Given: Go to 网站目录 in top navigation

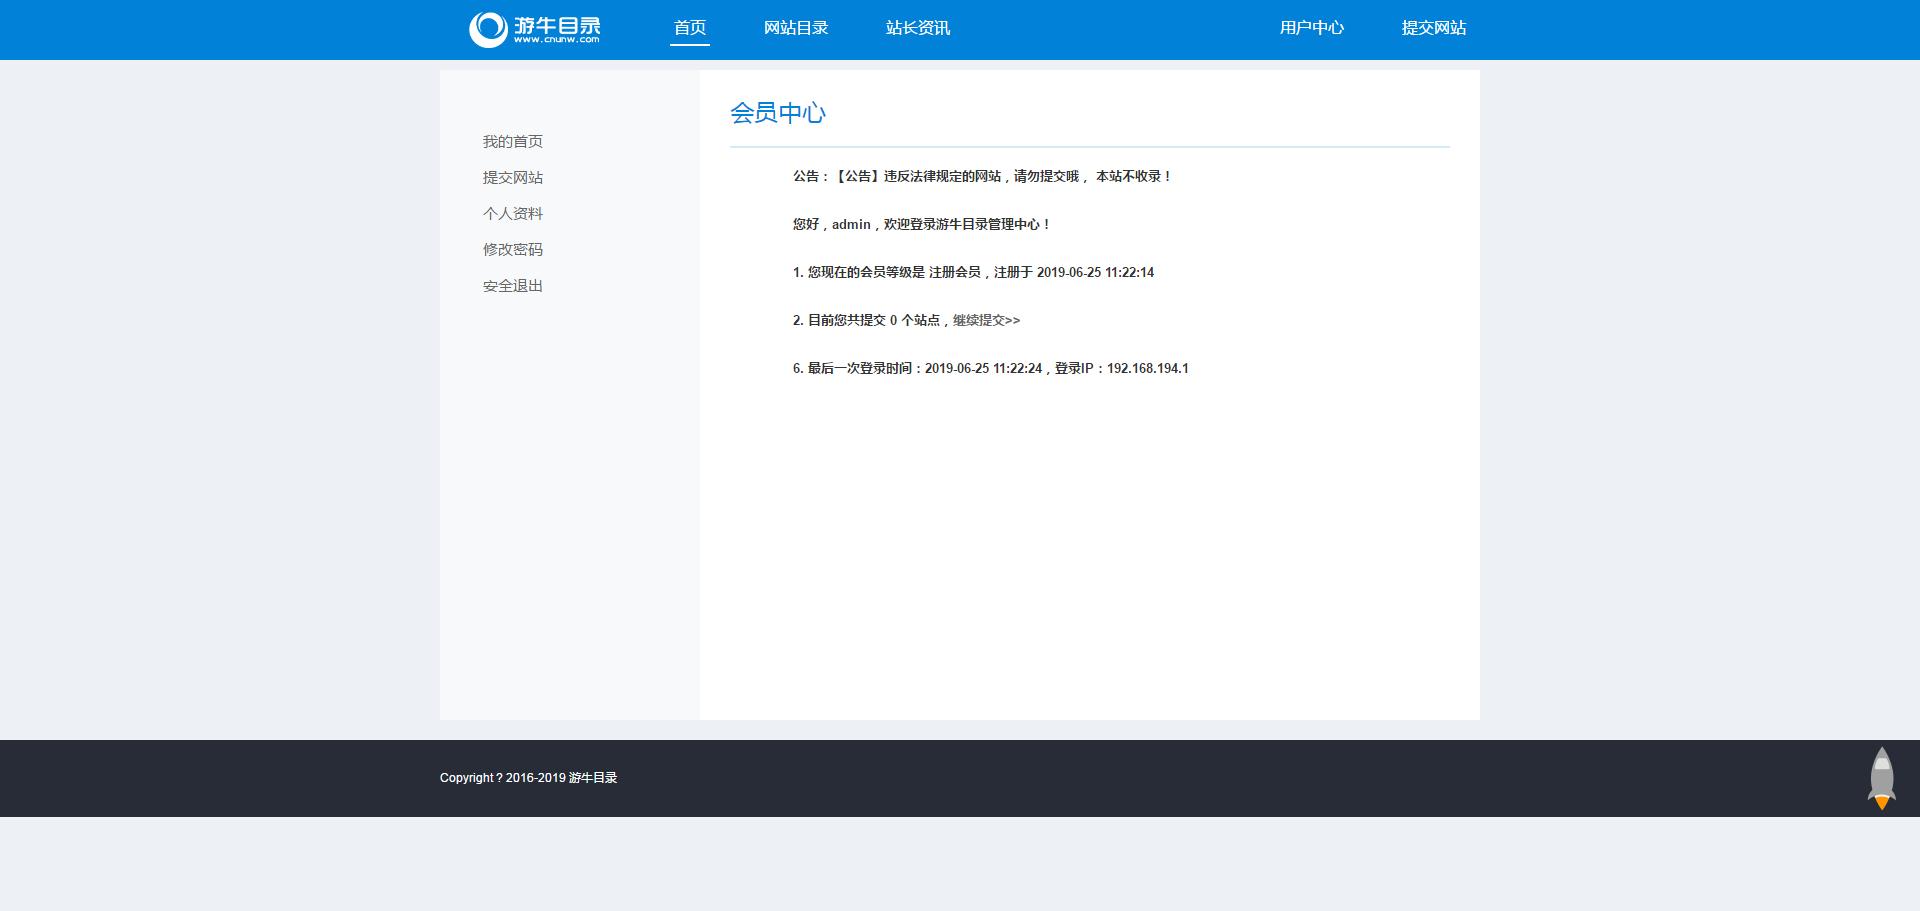Looking at the screenshot, I should 795,28.
